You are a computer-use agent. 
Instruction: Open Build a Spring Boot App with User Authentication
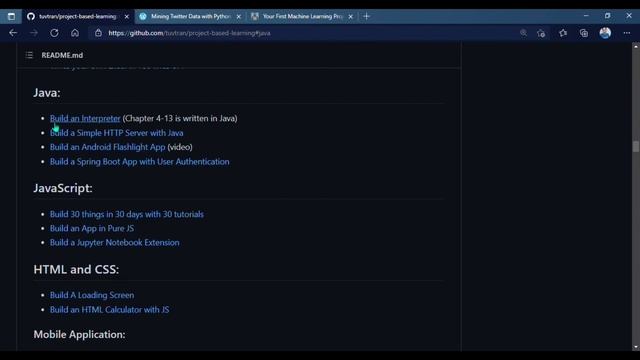pos(140,162)
